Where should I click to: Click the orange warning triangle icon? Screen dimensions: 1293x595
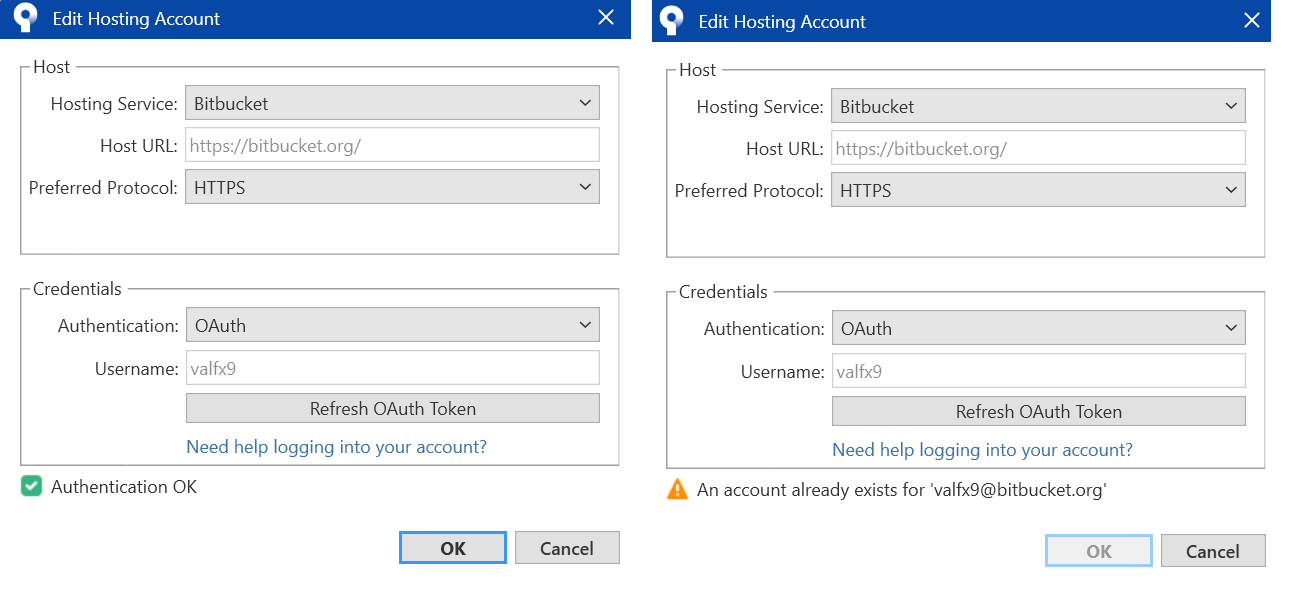(677, 490)
